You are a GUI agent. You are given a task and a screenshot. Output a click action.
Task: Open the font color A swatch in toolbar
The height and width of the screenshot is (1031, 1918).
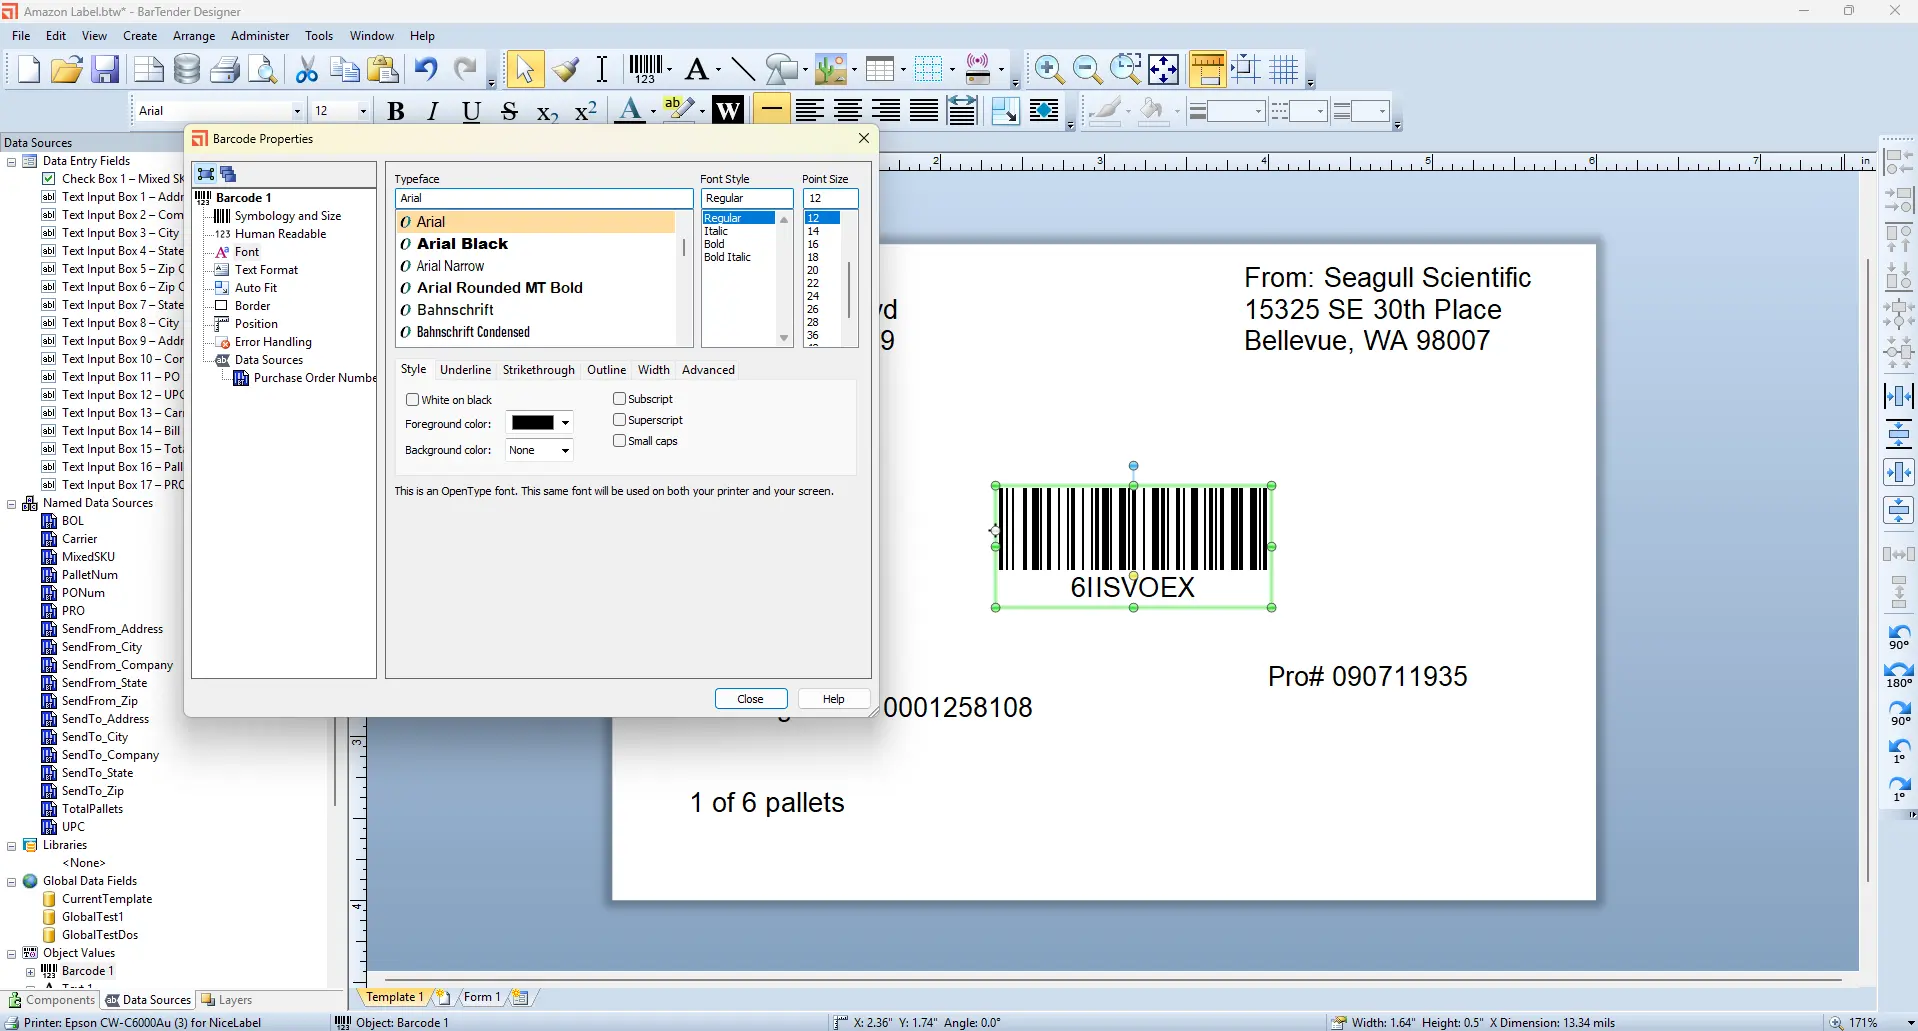(x=629, y=111)
